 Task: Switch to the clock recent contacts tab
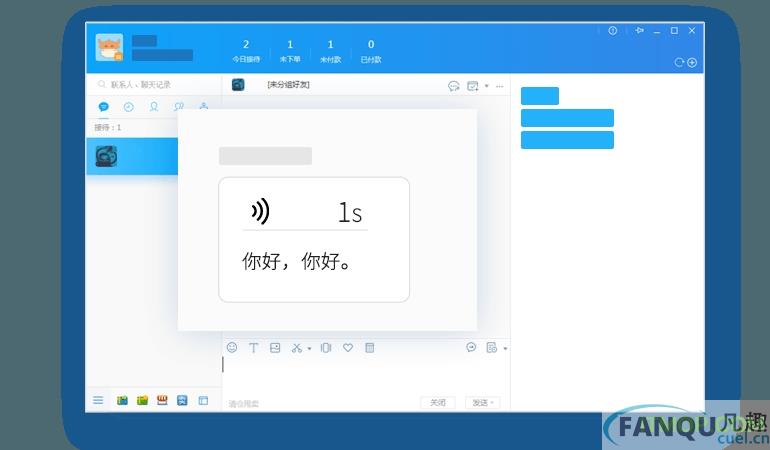point(129,107)
